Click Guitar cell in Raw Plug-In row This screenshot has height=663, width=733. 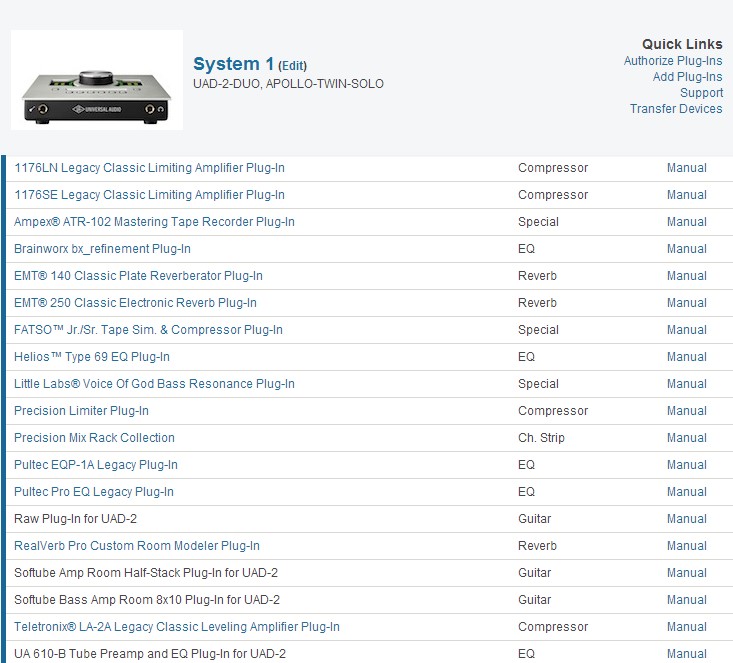click(x=535, y=519)
